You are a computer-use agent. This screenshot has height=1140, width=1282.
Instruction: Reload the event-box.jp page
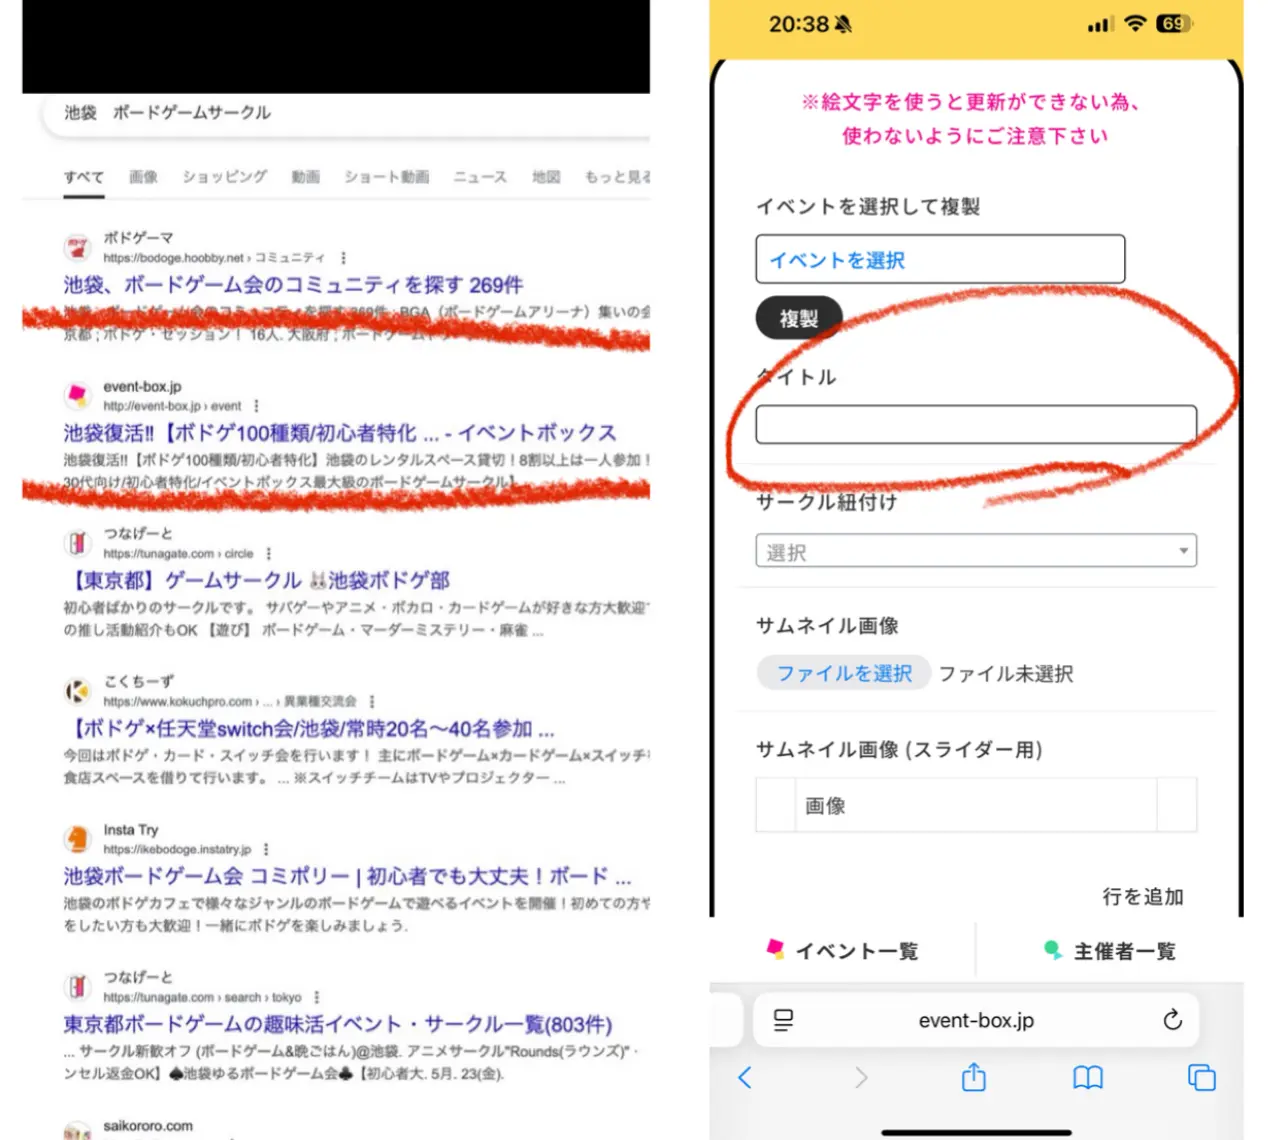pos(1172,1020)
